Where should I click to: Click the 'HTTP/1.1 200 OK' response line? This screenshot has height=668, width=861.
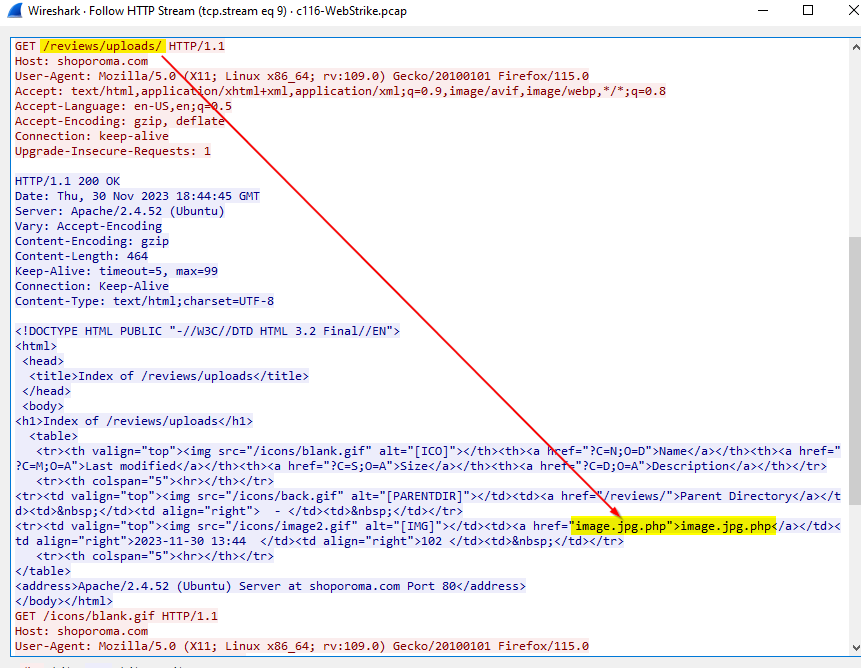click(67, 181)
